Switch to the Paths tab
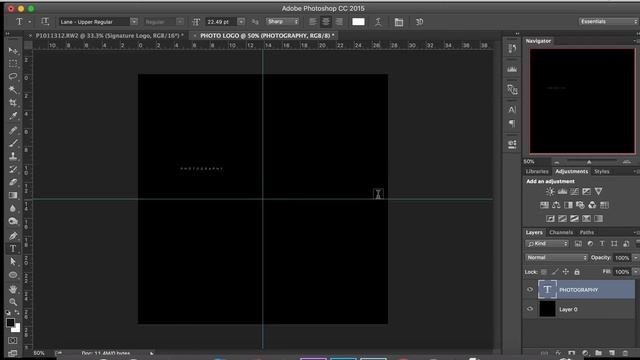The width and height of the screenshot is (640, 360). (587, 232)
